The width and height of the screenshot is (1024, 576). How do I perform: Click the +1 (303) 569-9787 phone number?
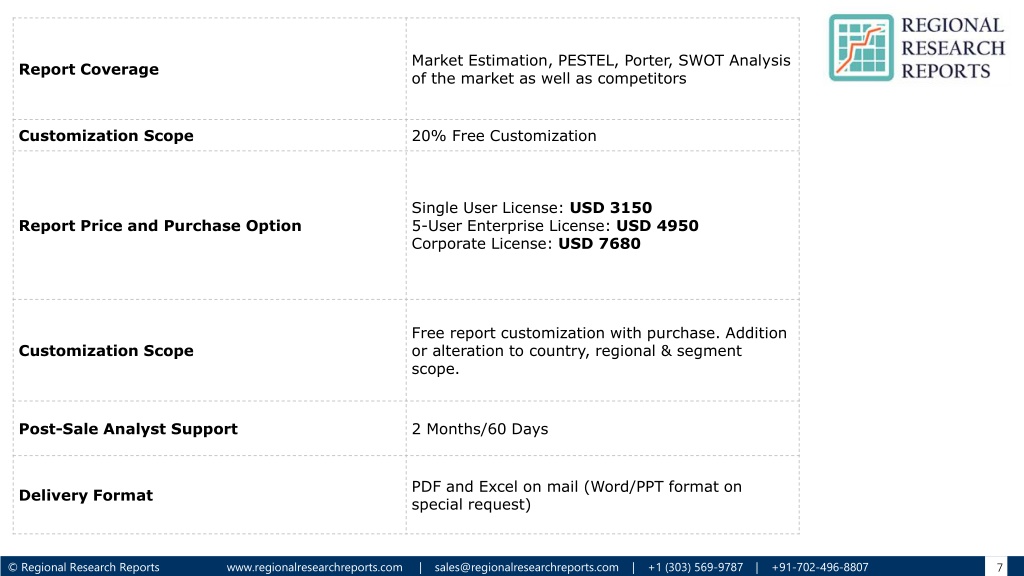click(696, 568)
